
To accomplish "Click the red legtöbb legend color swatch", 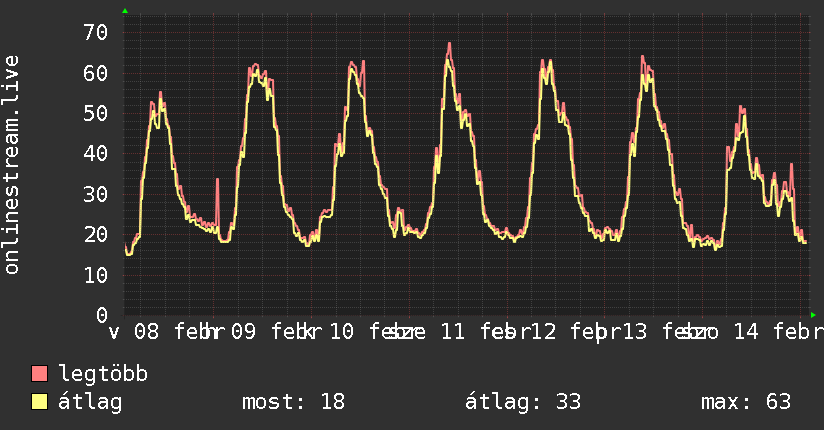I will pyautogui.click(x=40, y=375).
